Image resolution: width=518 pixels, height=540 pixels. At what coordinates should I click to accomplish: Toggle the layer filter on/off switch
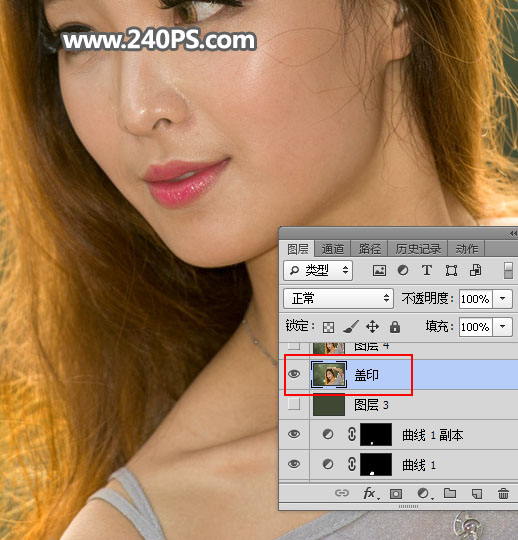[508, 270]
